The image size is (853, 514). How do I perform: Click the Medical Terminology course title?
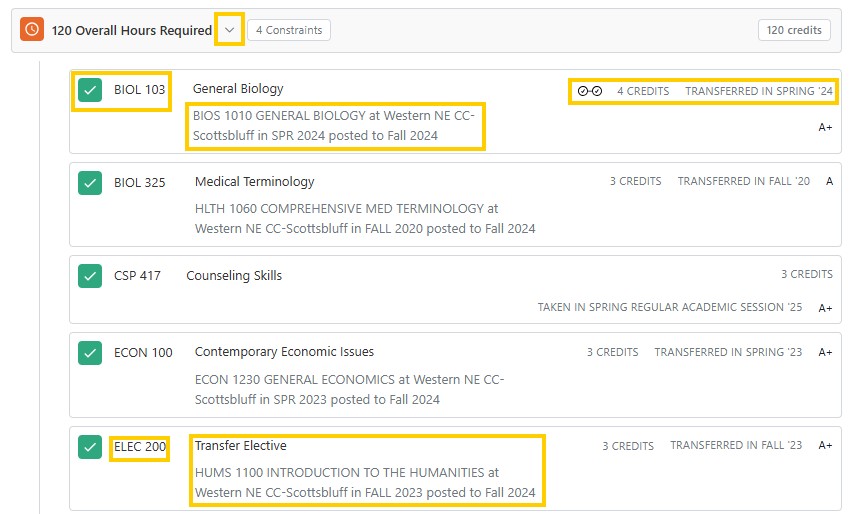tap(255, 182)
